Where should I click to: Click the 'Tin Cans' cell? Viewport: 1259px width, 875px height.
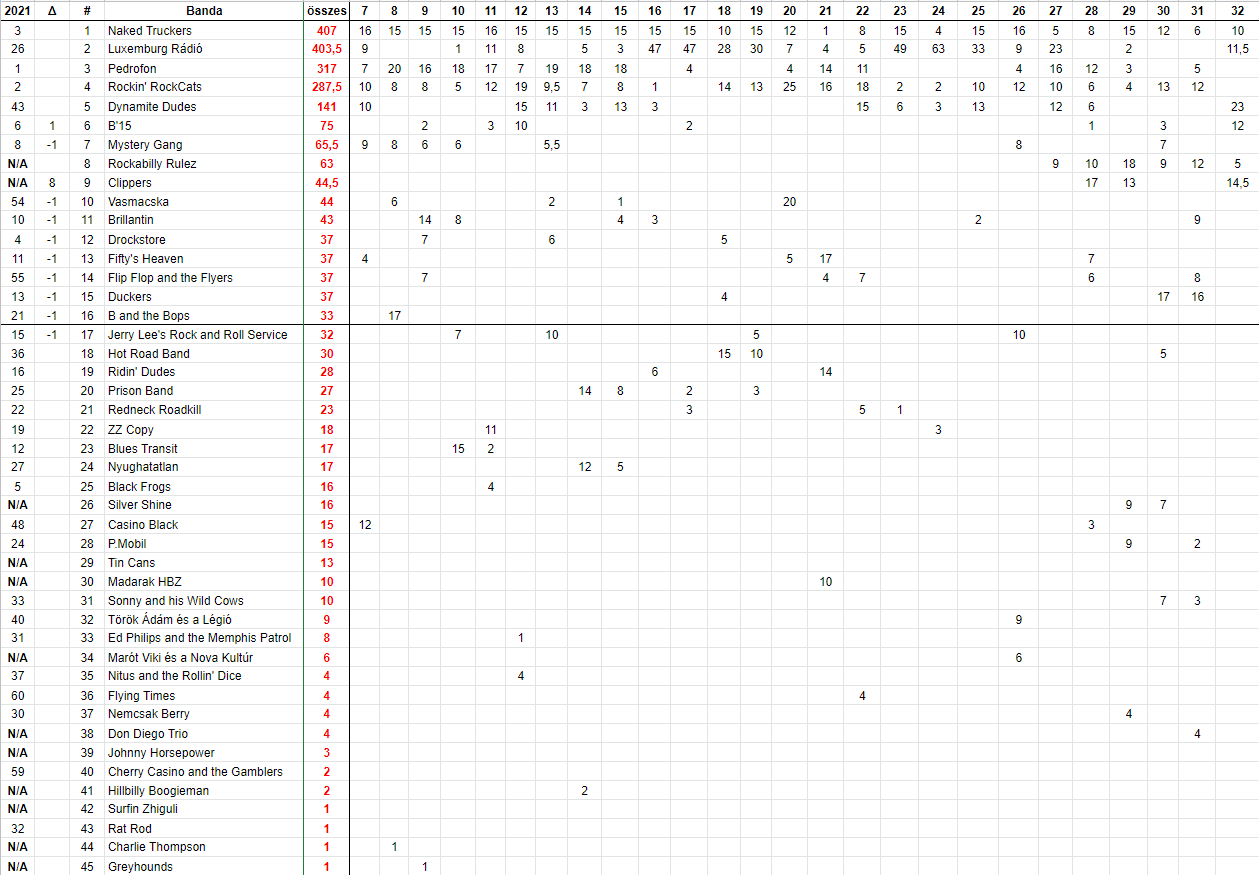point(204,563)
